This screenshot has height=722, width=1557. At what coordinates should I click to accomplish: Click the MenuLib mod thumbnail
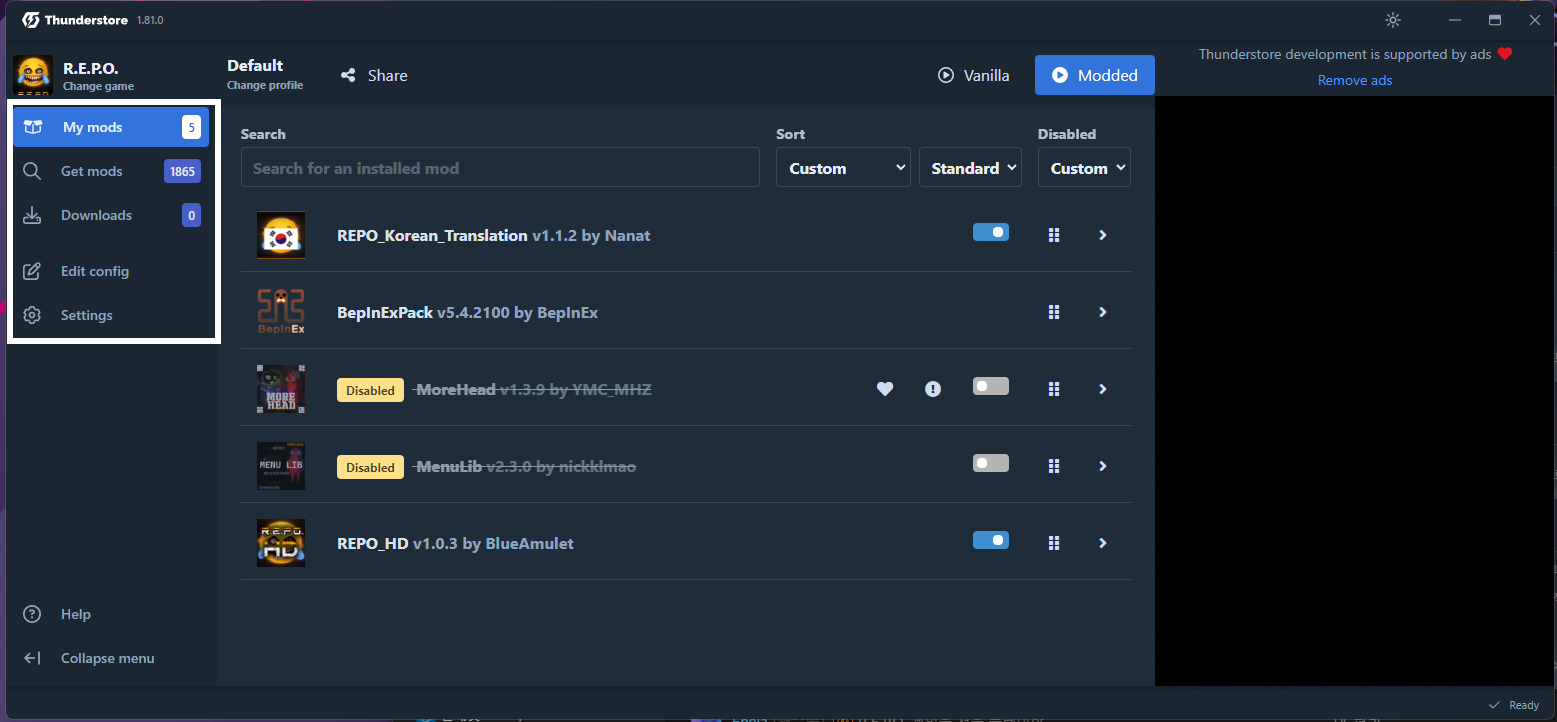[281, 466]
